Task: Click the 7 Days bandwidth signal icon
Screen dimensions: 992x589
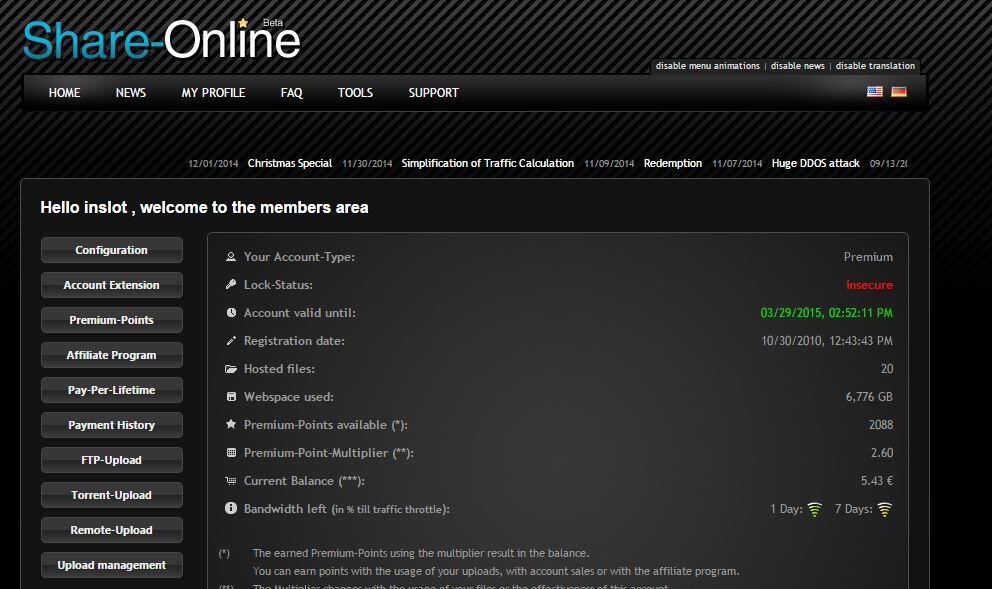Action: click(884, 509)
